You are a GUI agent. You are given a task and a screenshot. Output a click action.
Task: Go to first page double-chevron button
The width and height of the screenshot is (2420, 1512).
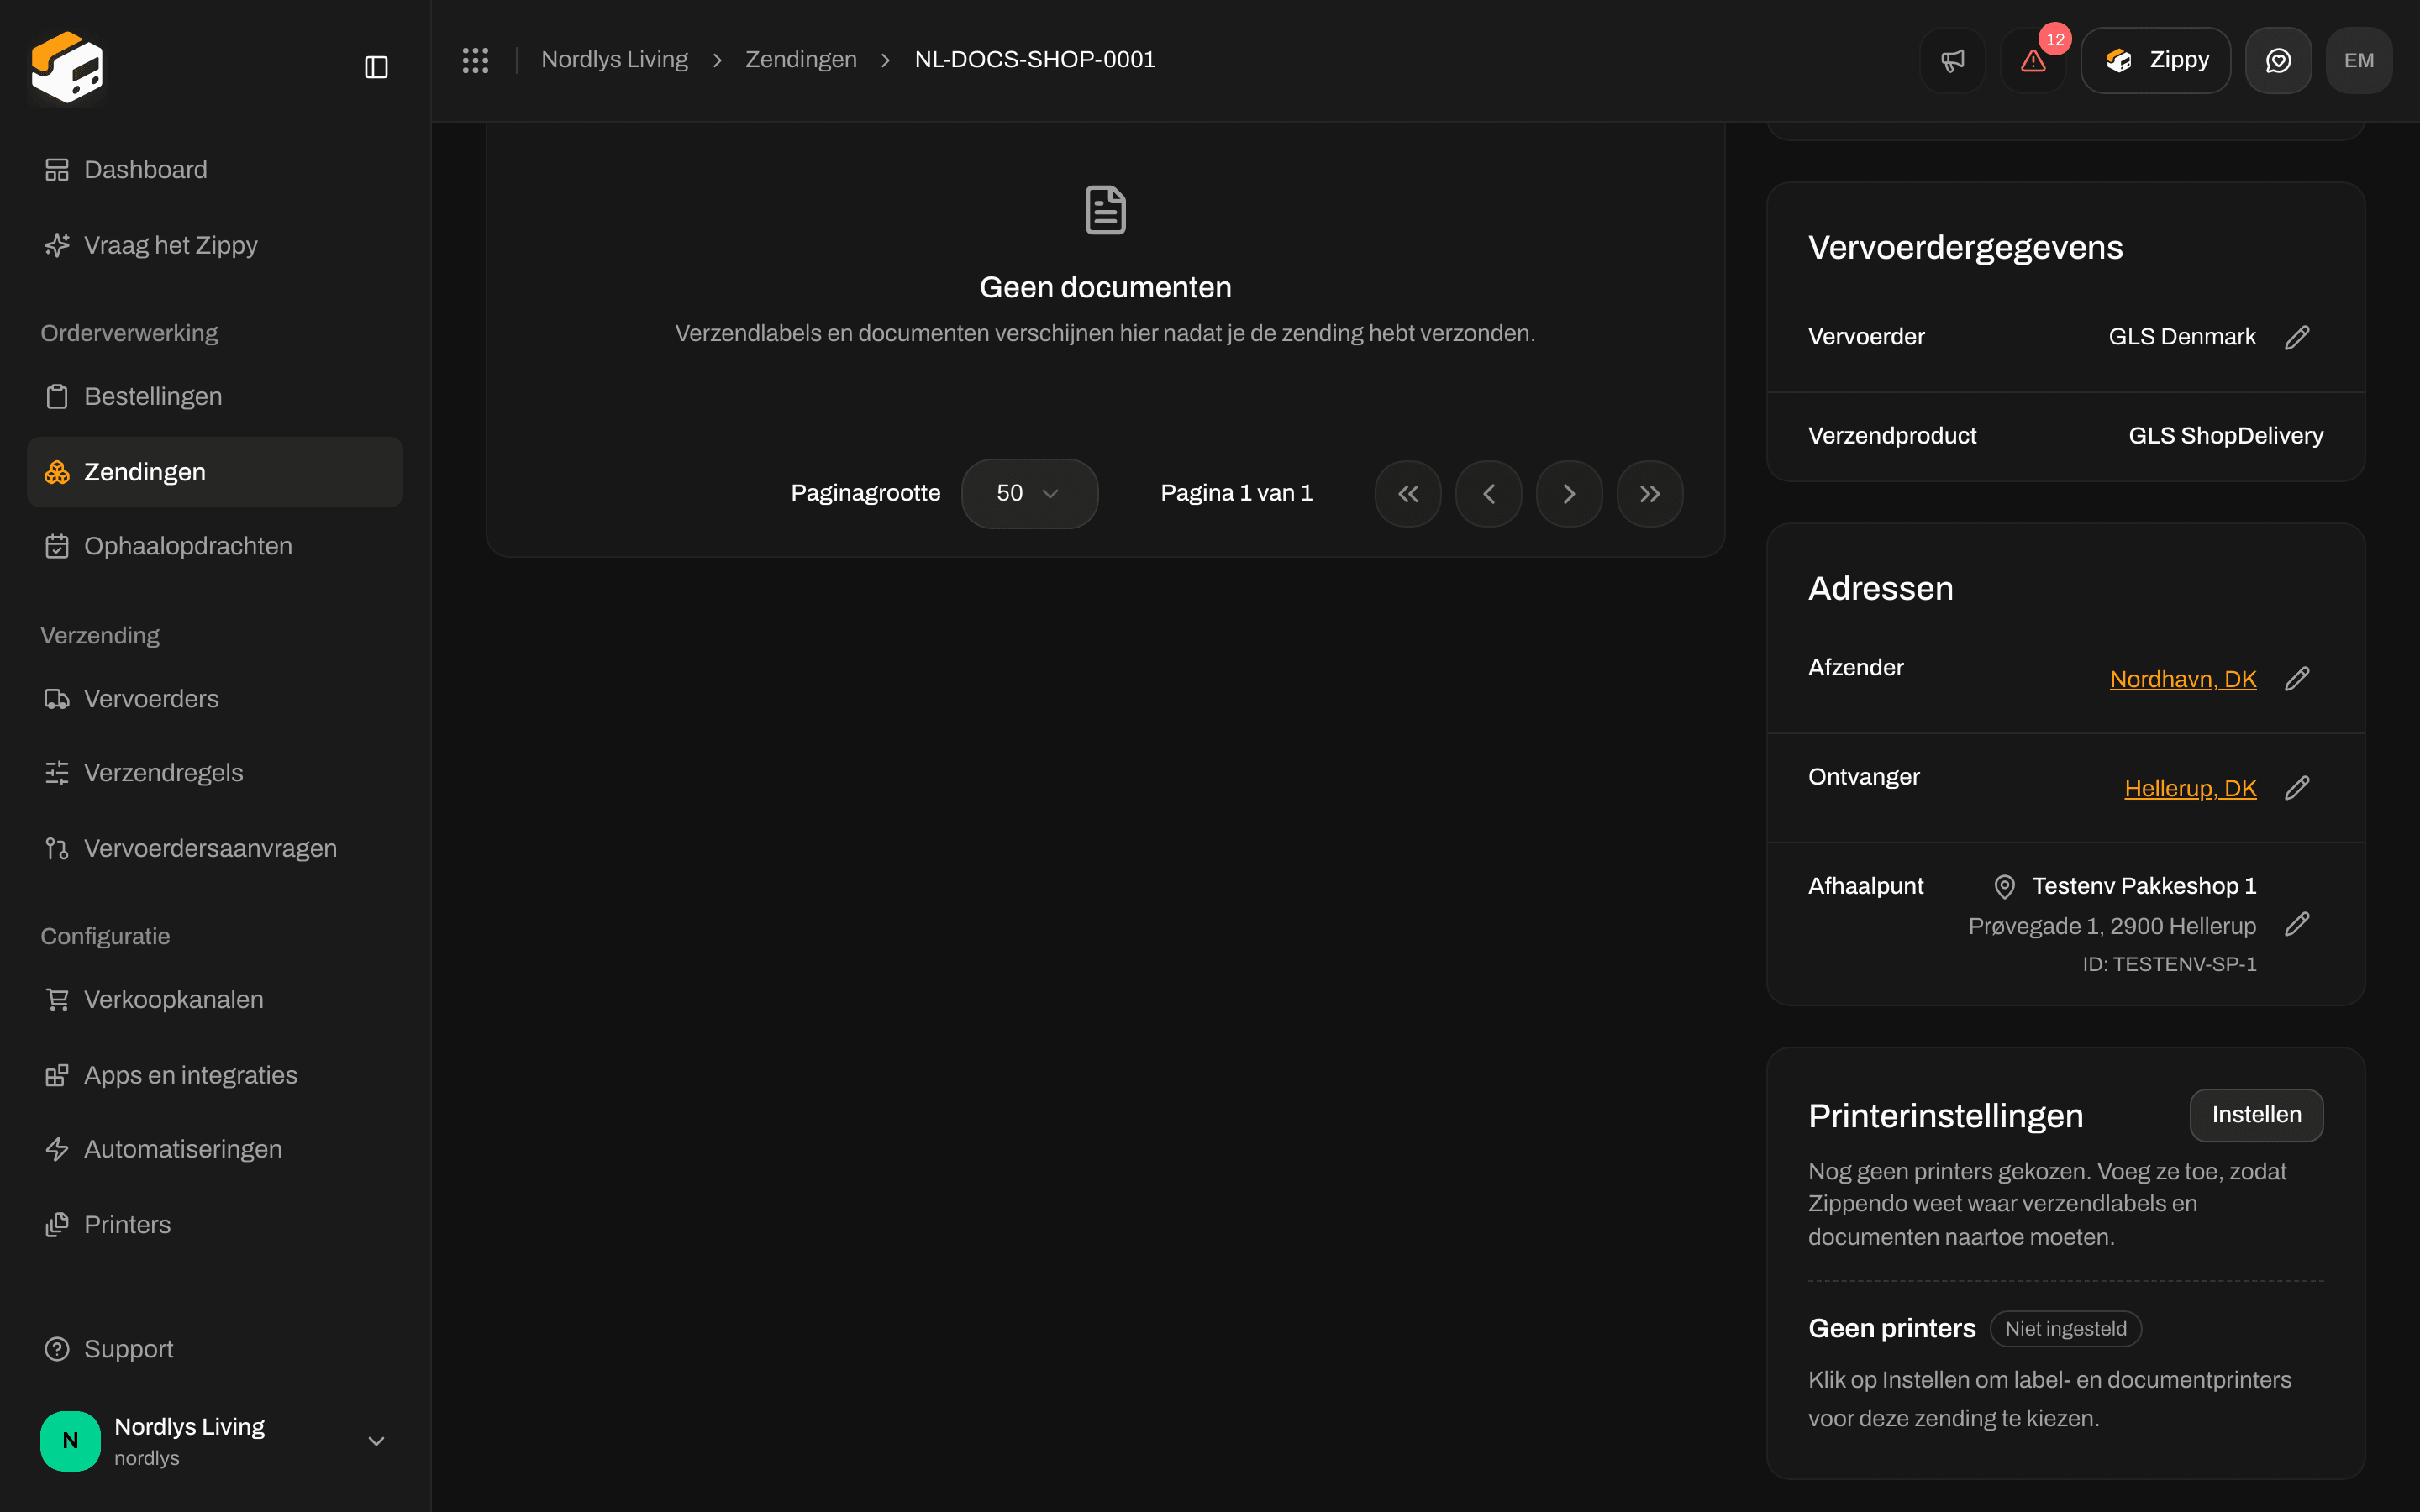tap(1408, 493)
